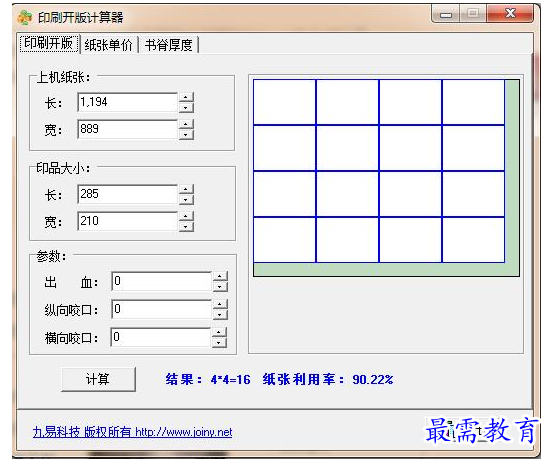Minimize the 印刷开版计算器 window
547x462 pixels.
click(x=445, y=14)
